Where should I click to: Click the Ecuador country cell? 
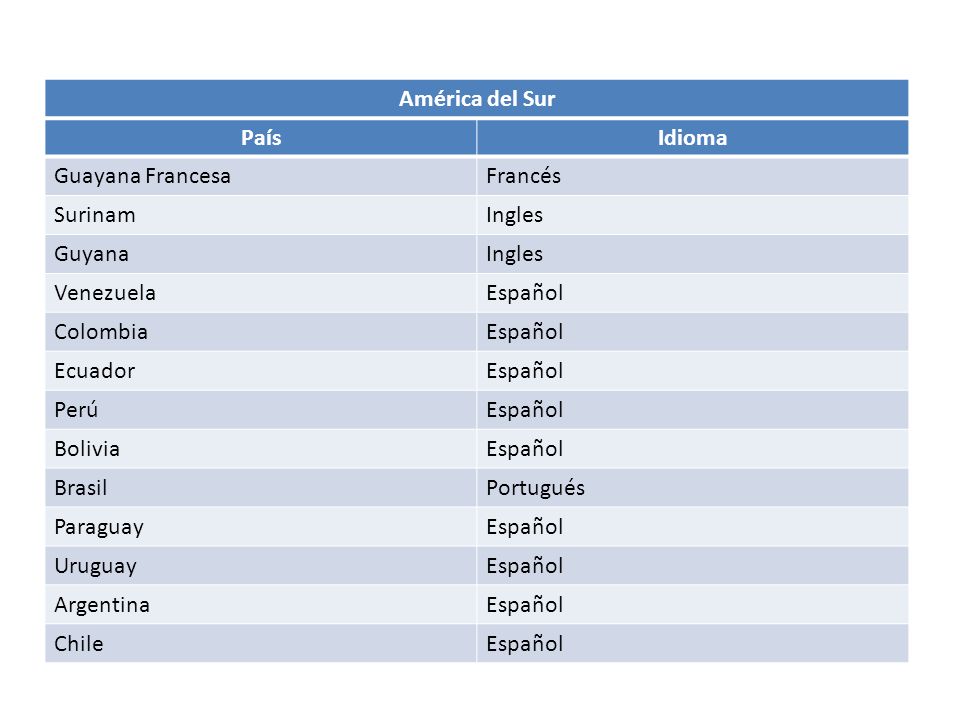click(261, 371)
